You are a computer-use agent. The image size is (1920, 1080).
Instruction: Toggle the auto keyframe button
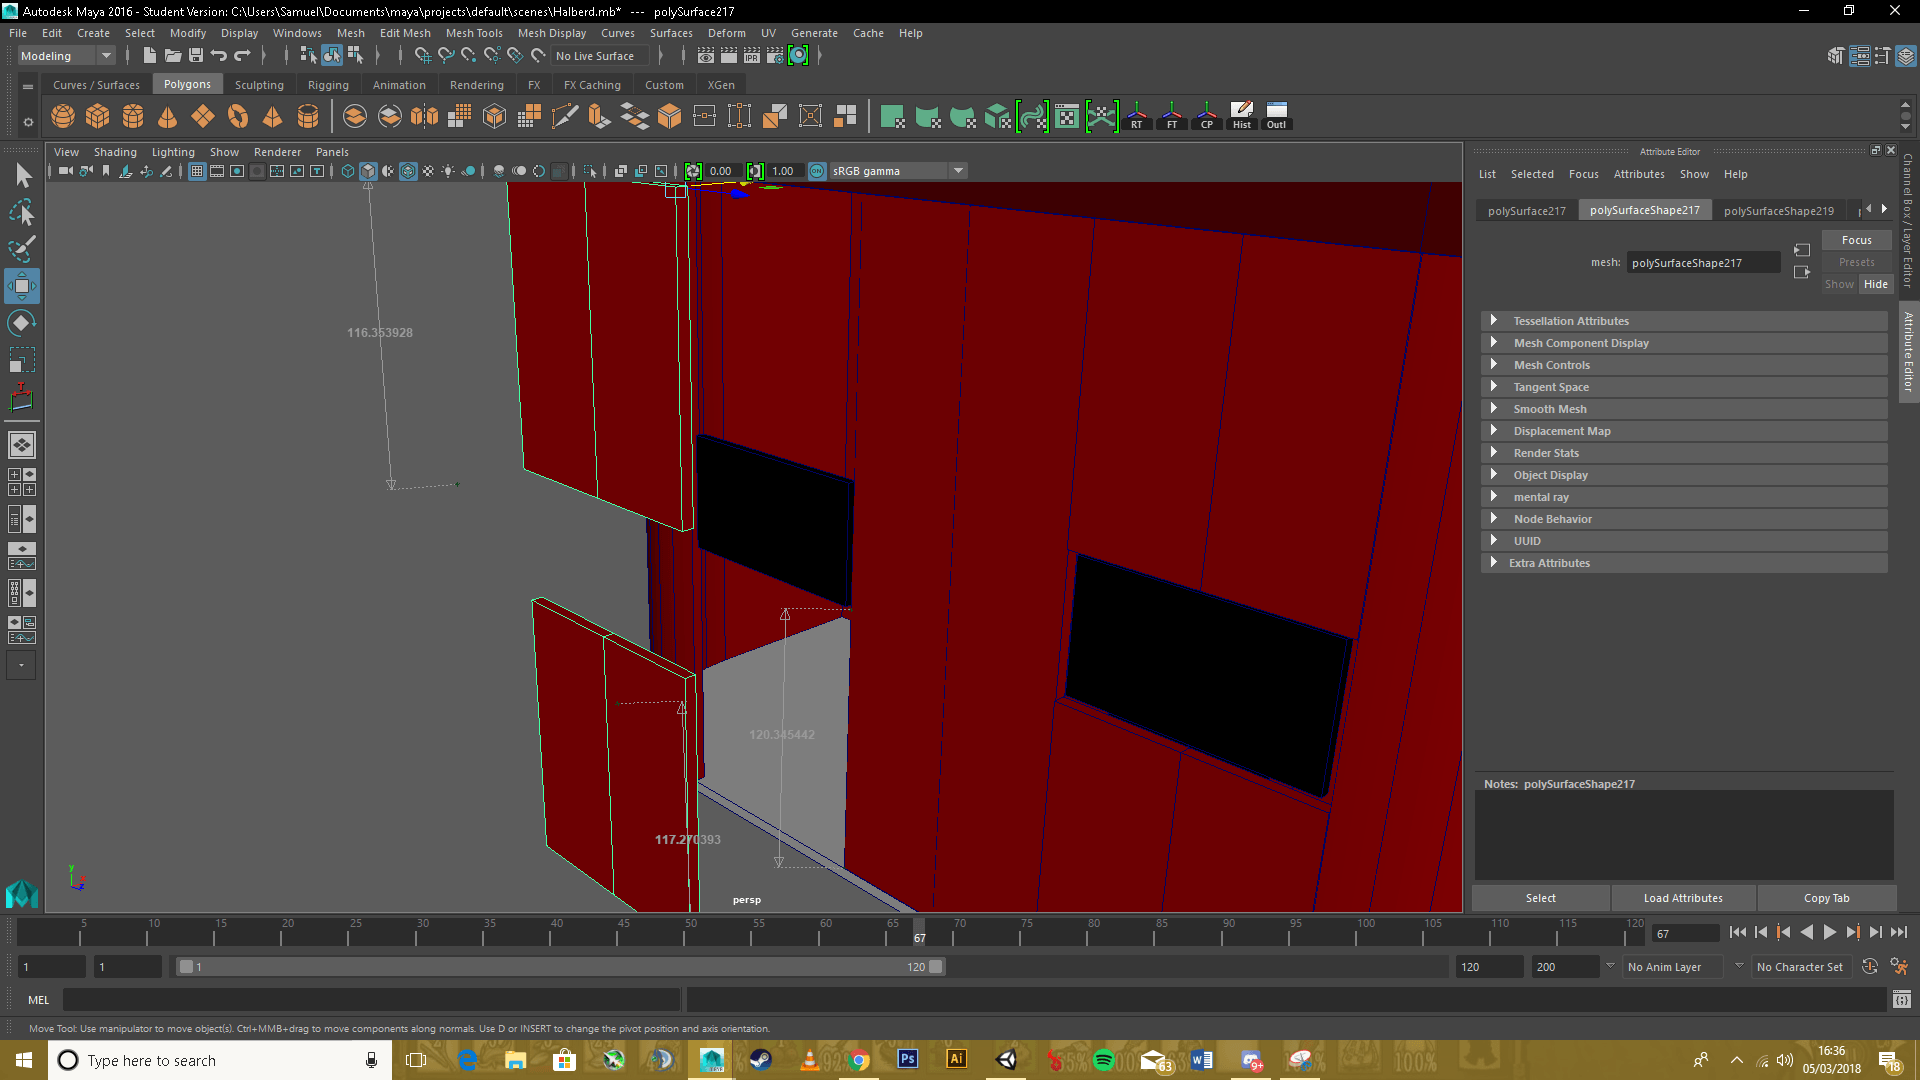coord(1869,967)
